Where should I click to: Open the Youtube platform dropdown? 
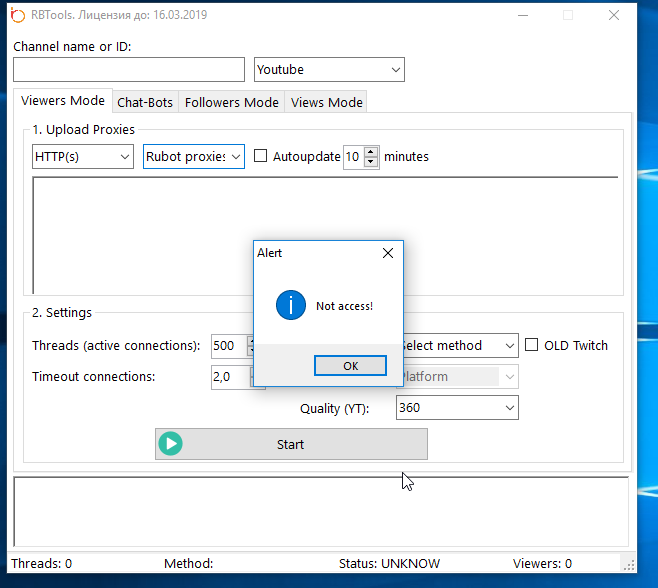329,69
